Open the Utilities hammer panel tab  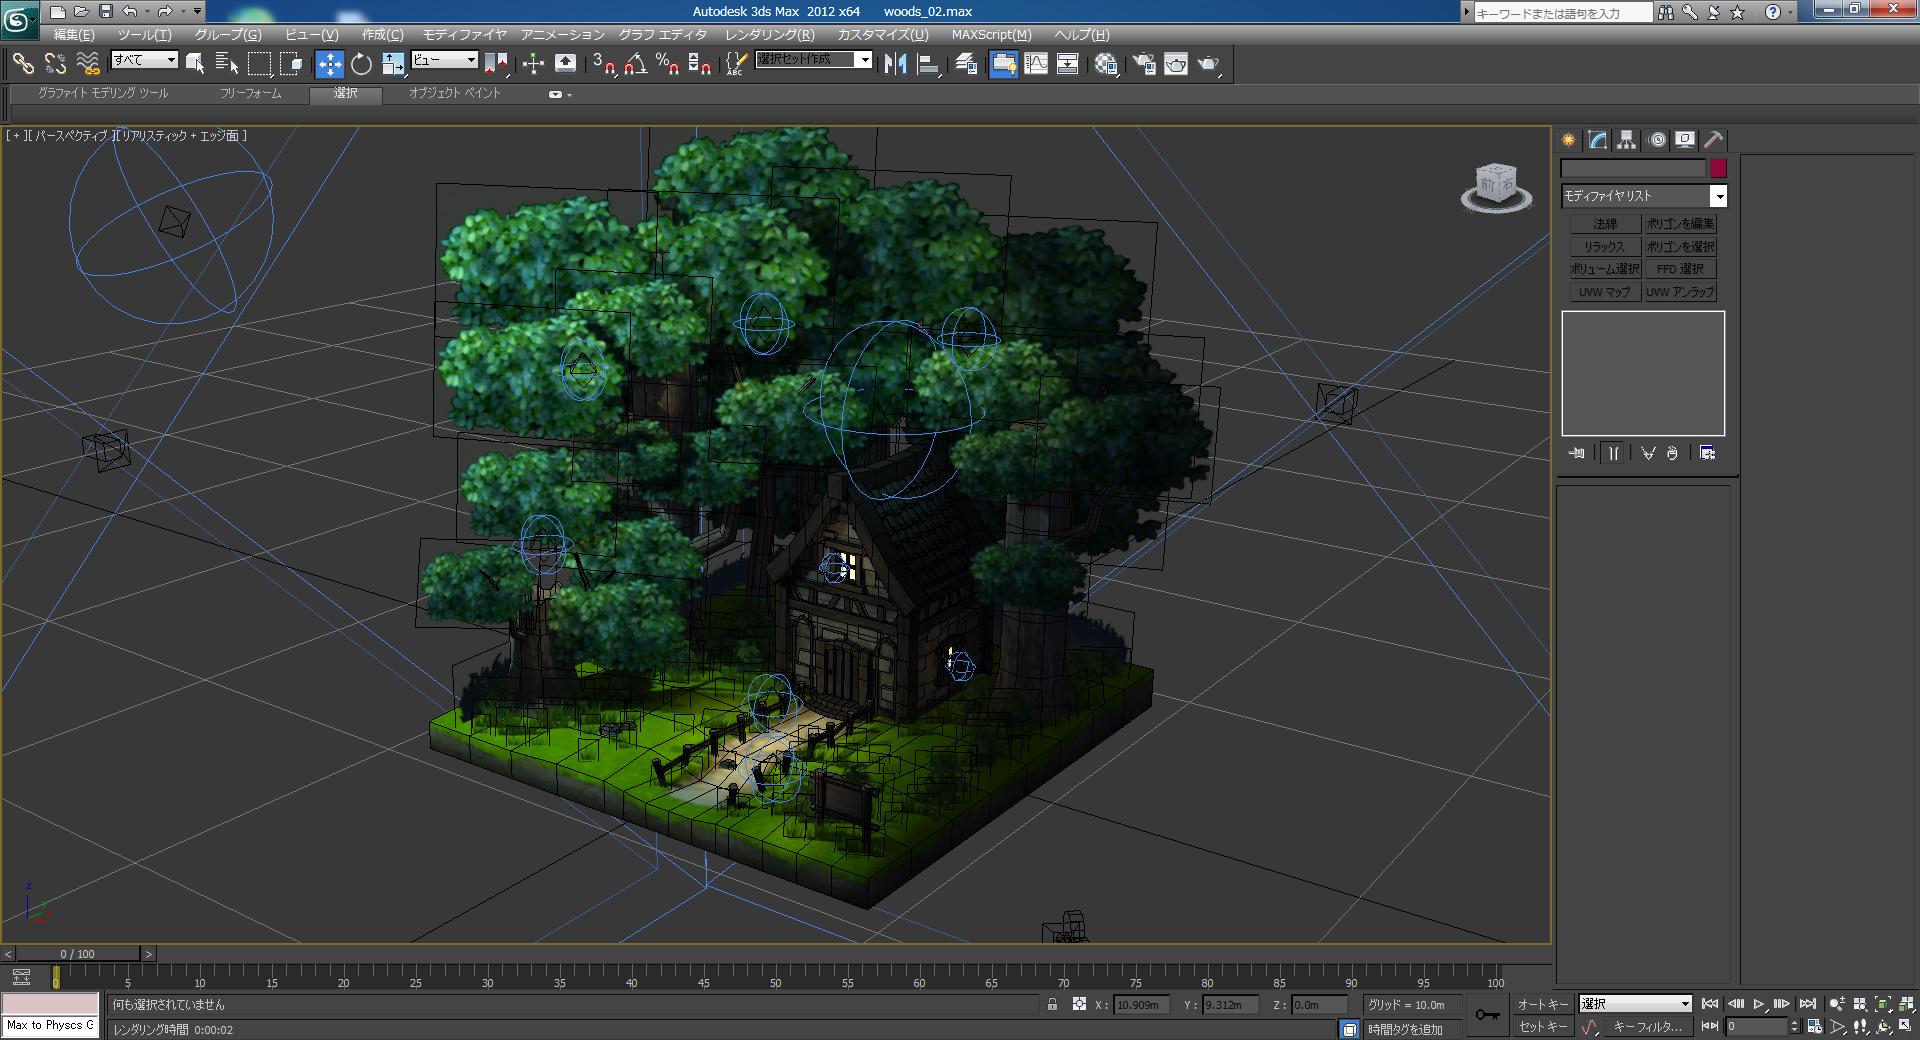(x=1713, y=140)
